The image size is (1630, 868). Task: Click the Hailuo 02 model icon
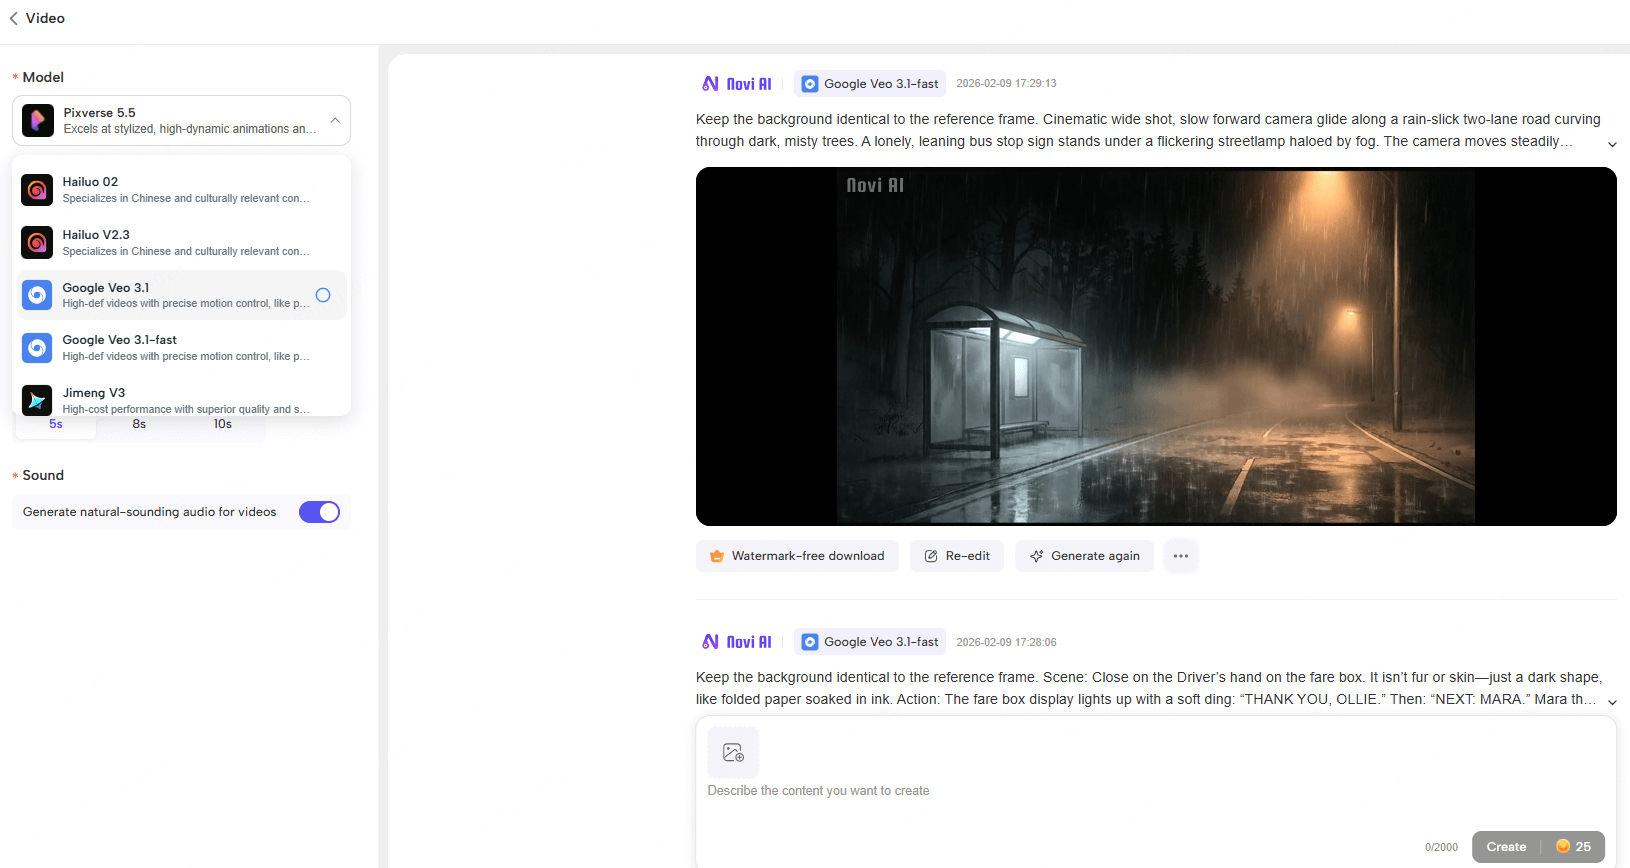[37, 189]
